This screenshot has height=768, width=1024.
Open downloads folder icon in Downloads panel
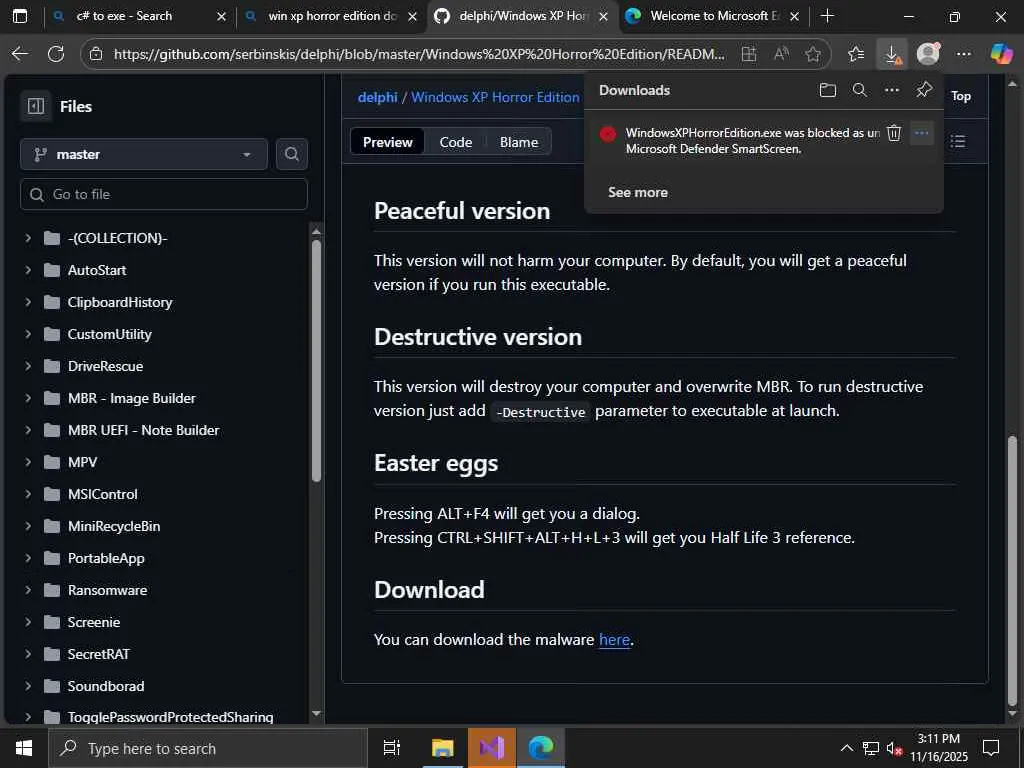[827, 90]
